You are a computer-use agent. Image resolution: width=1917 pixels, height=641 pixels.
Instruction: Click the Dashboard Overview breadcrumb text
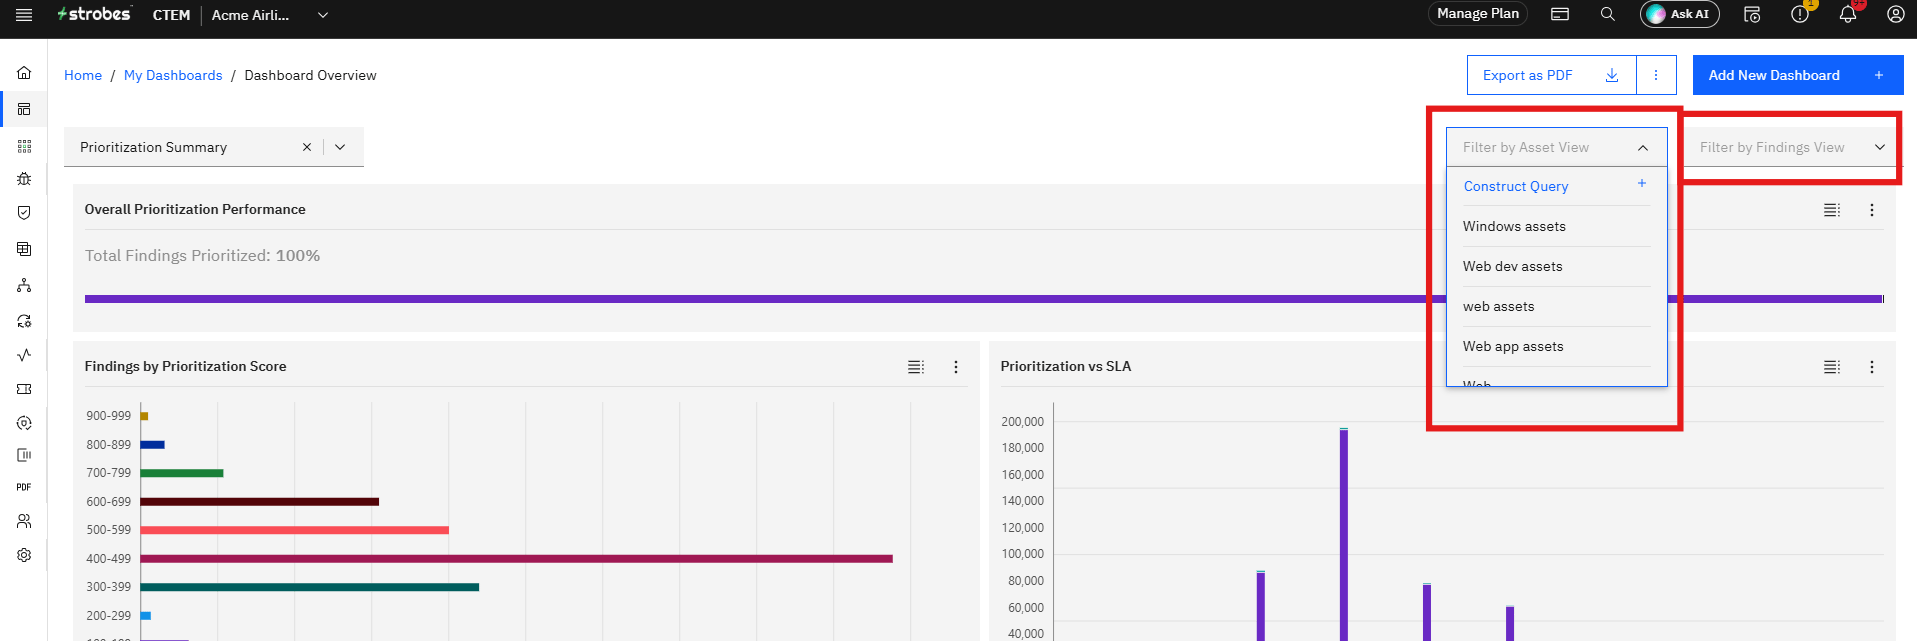coord(310,75)
